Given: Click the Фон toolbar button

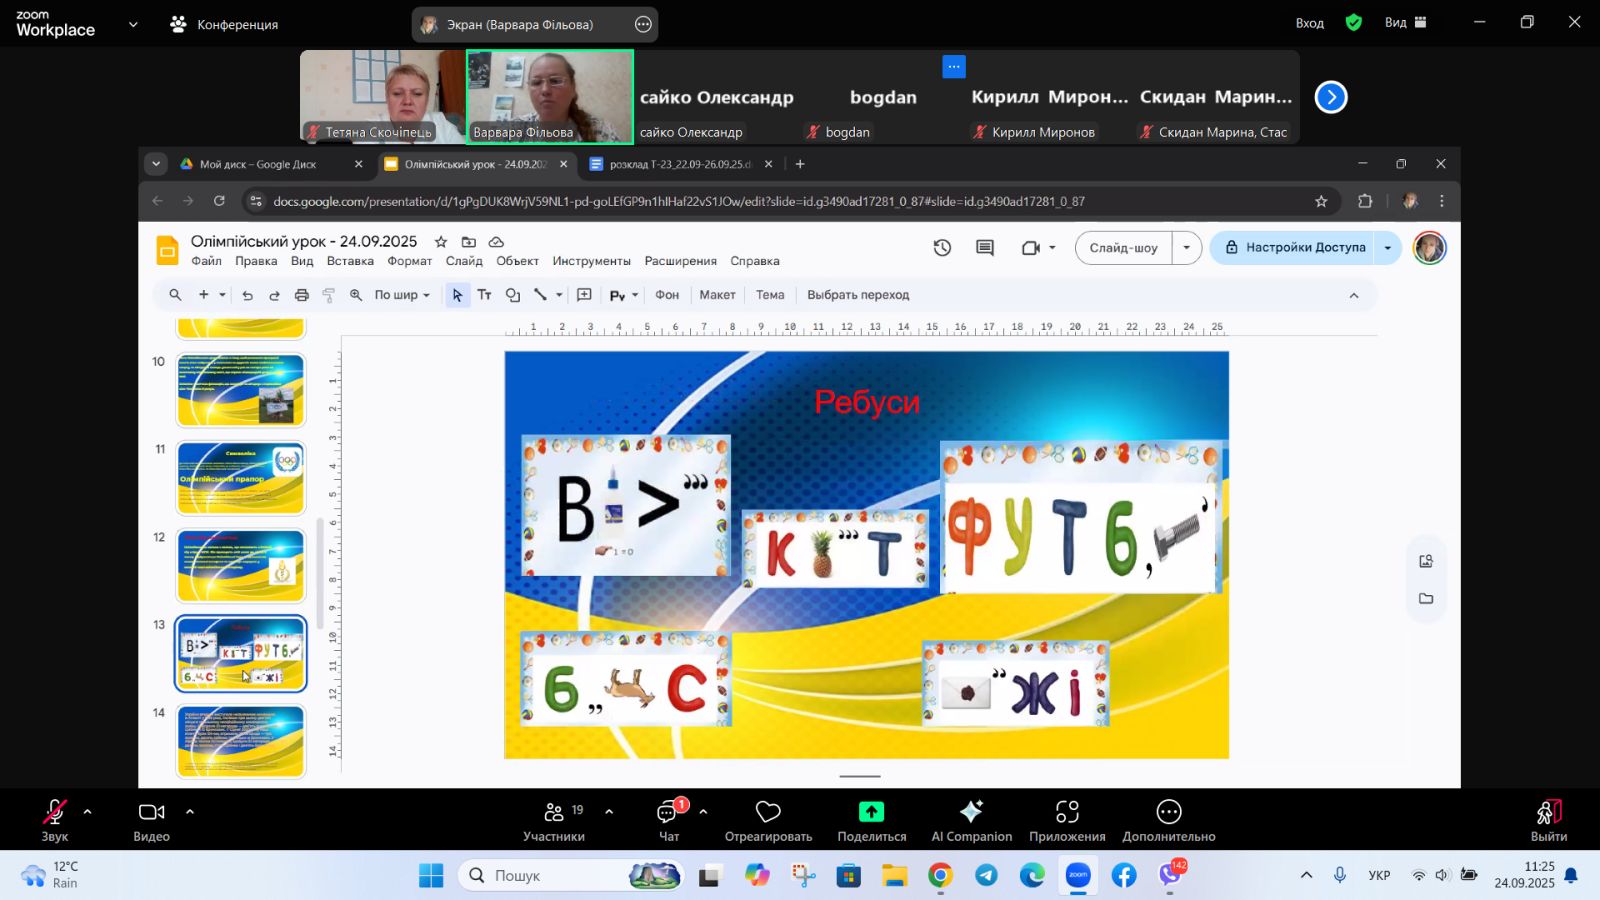Looking at the screenshot, I should (667, 295).
